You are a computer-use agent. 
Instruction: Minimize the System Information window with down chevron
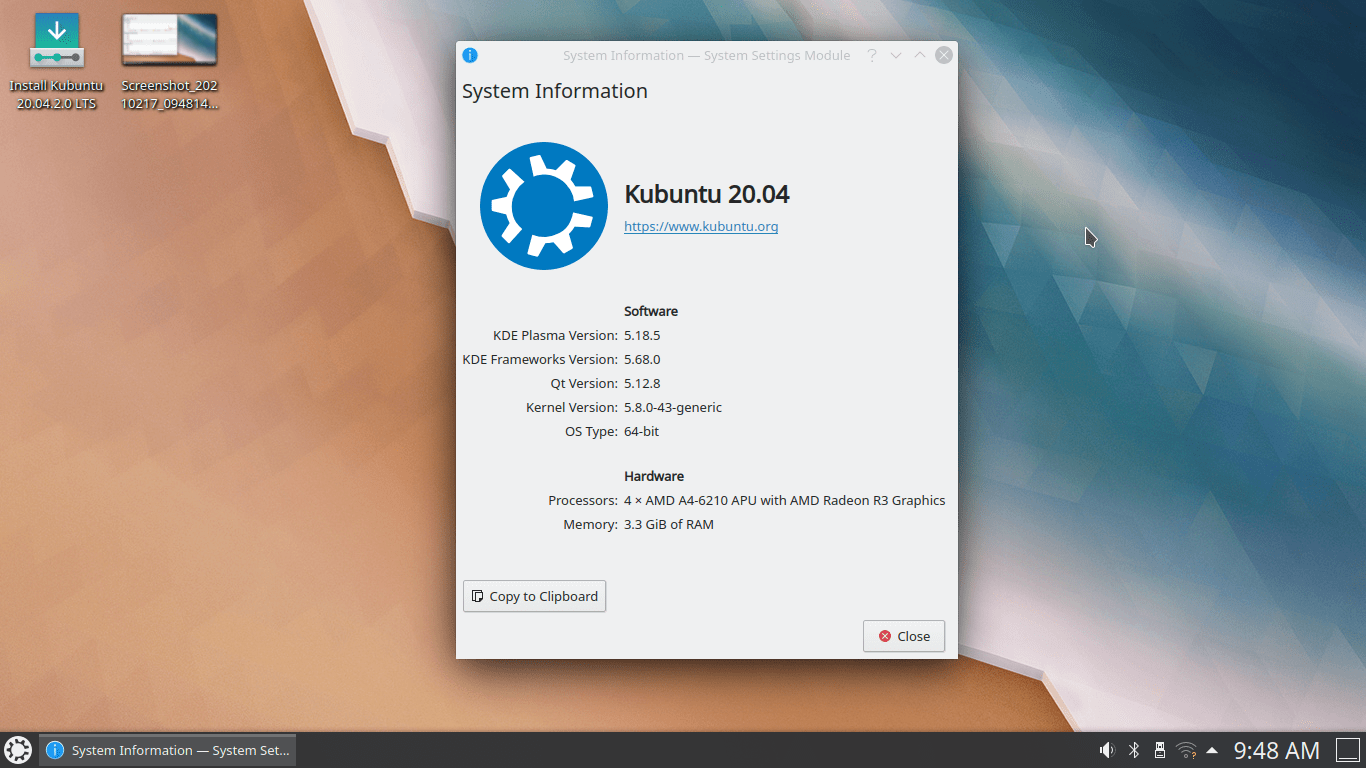point(896,55)
